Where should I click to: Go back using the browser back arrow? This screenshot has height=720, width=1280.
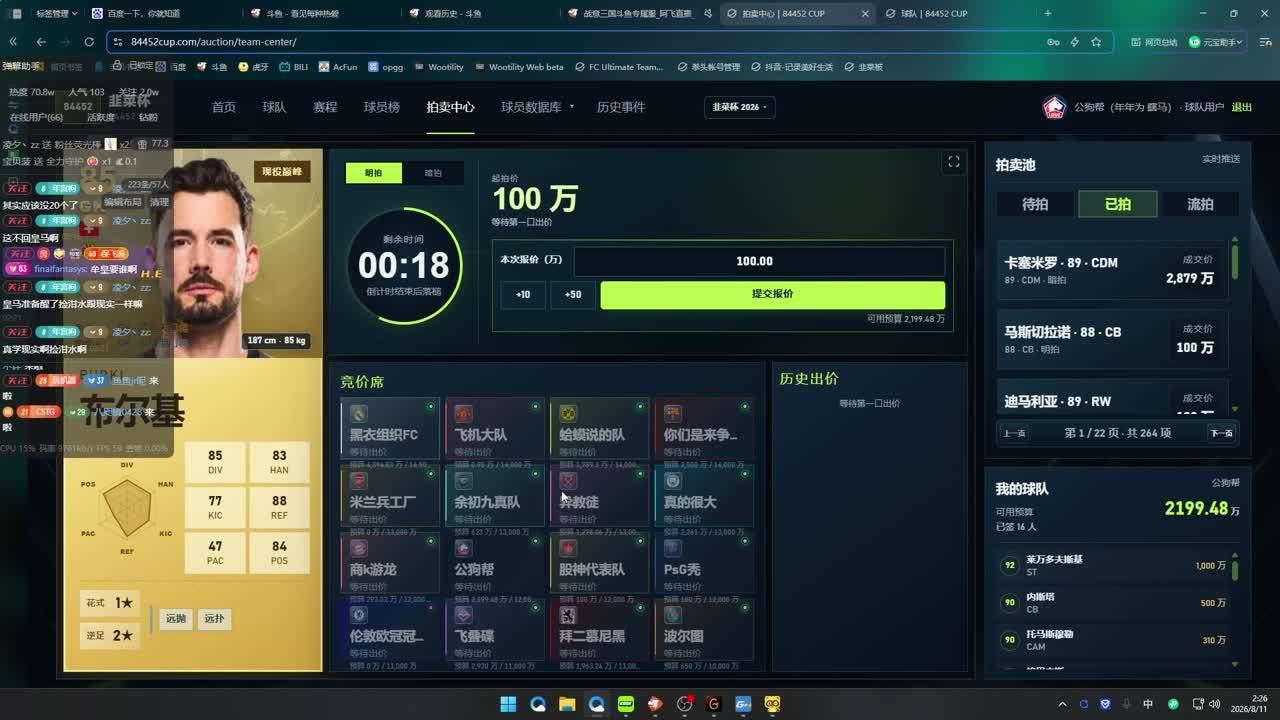pyautogui.click(x=41, y=42)
